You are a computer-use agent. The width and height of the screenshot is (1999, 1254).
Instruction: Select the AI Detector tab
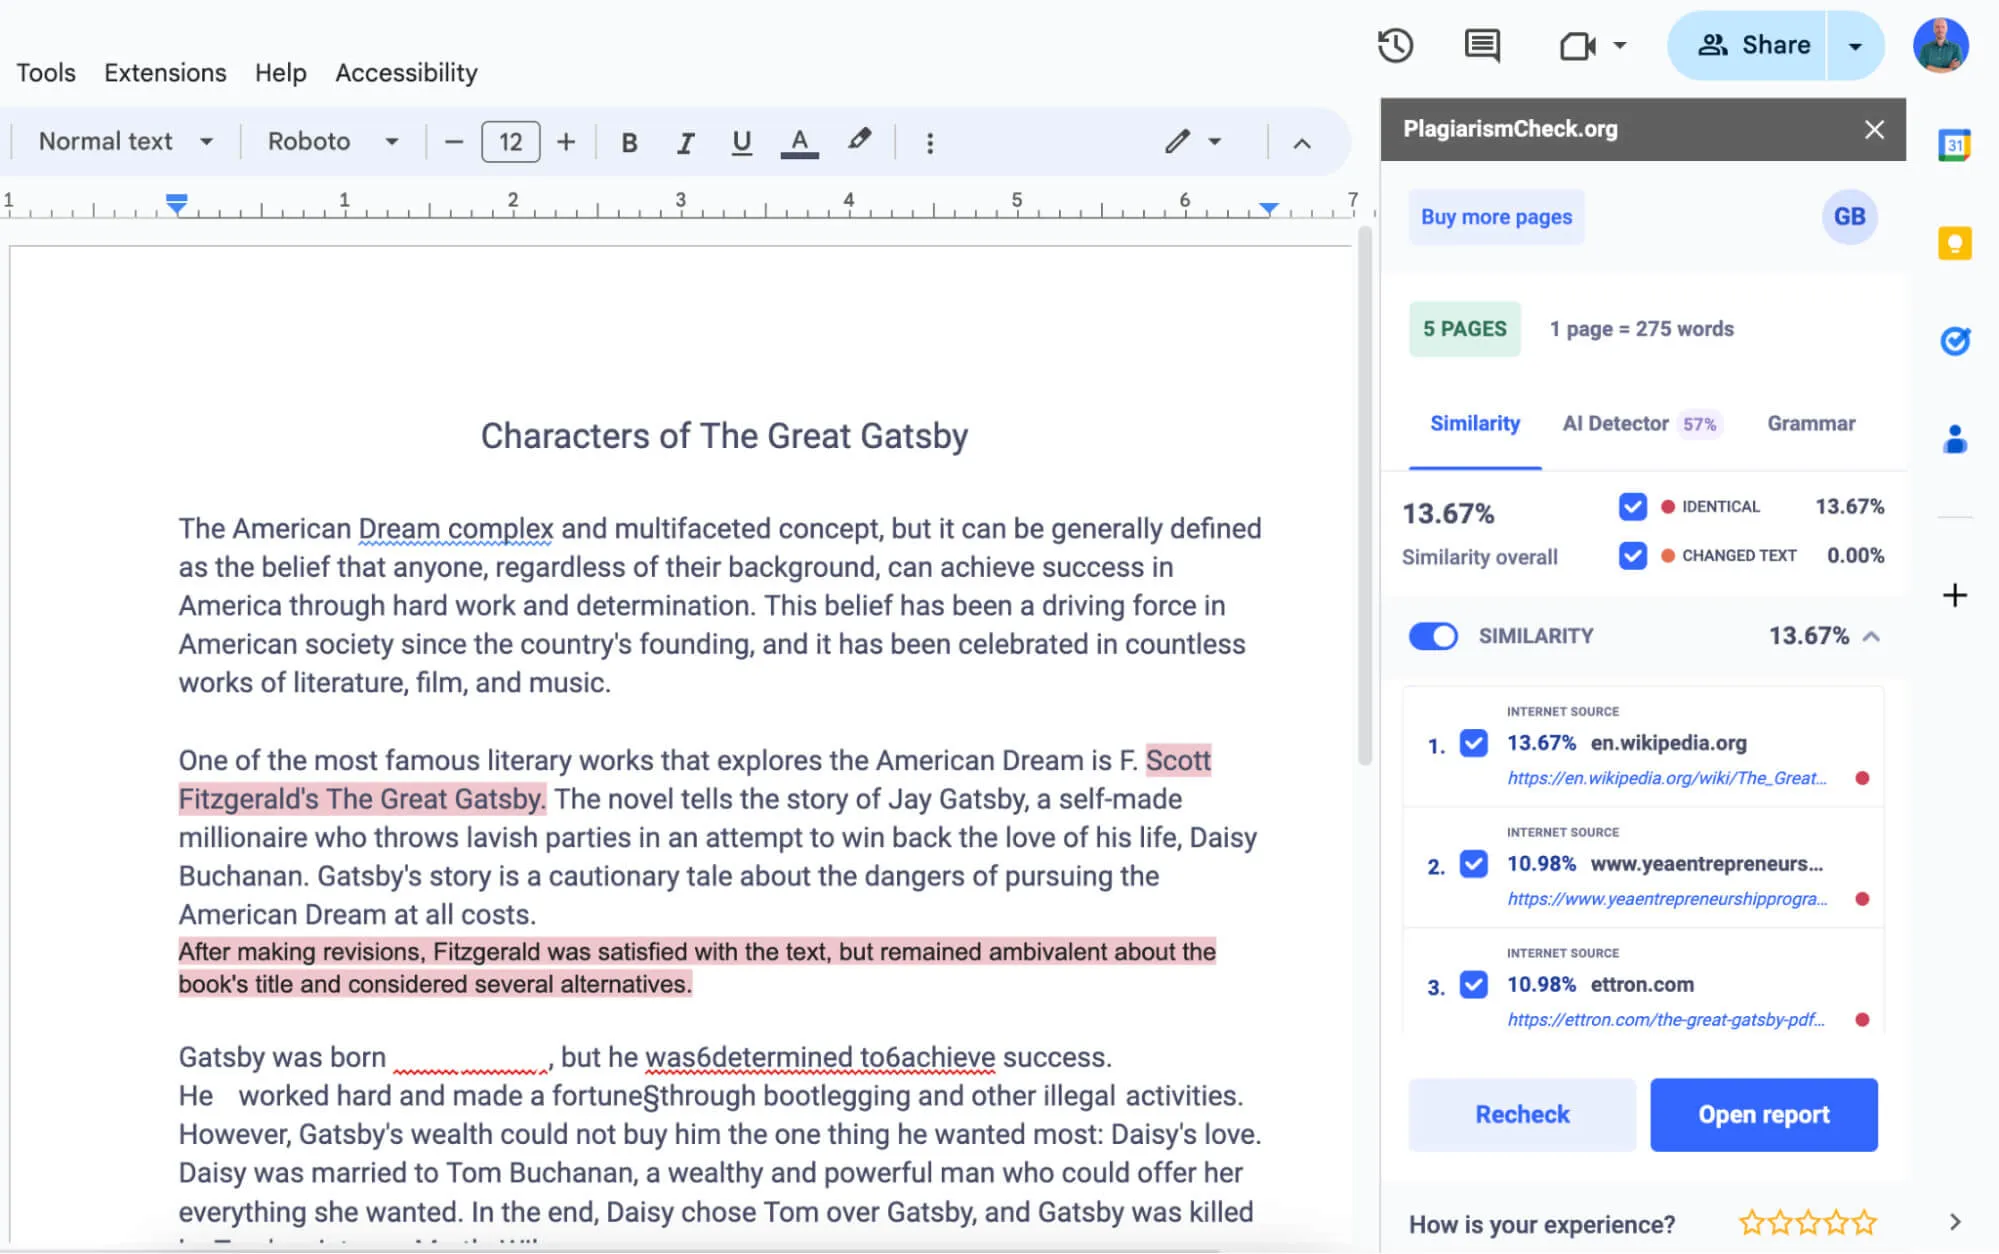point(1615,423)
